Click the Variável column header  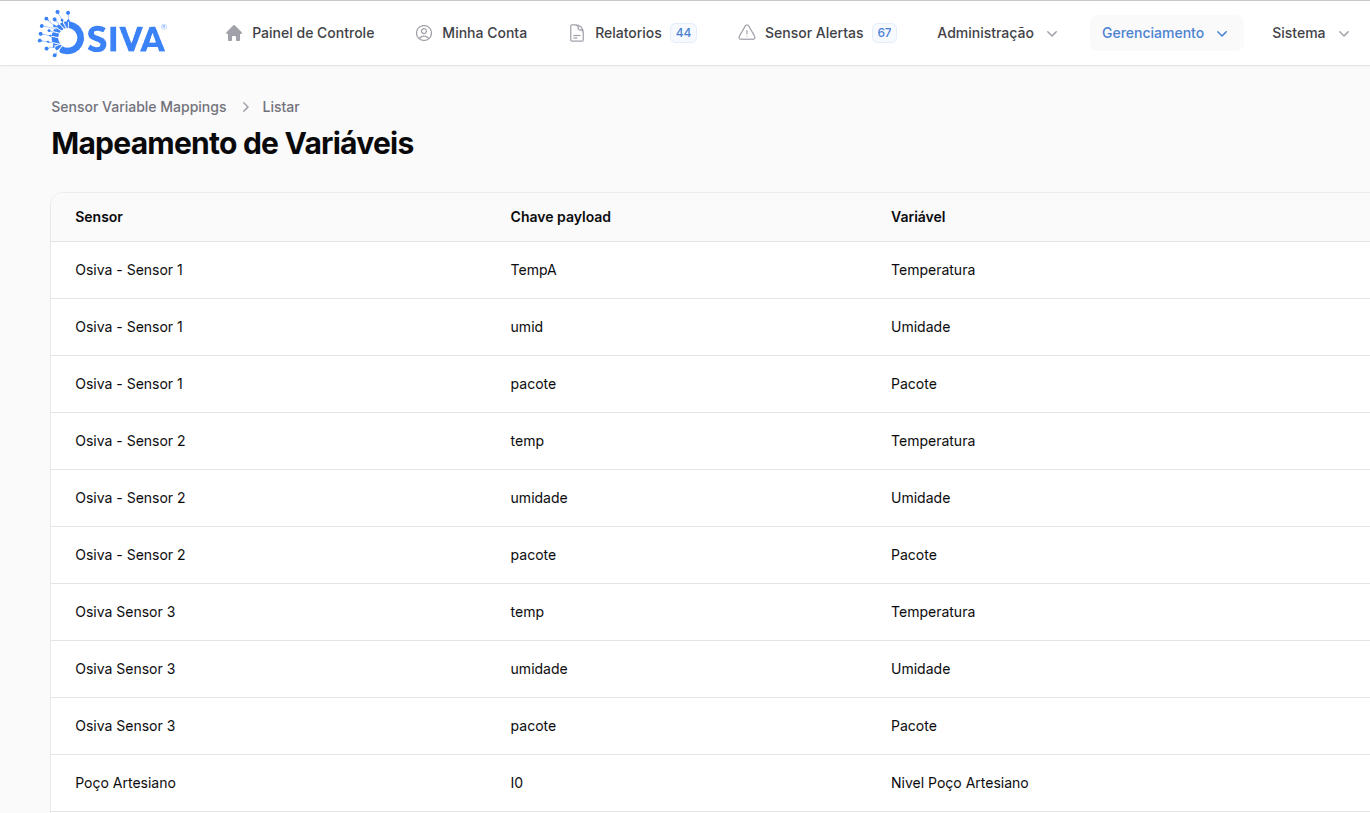[918, 217]
